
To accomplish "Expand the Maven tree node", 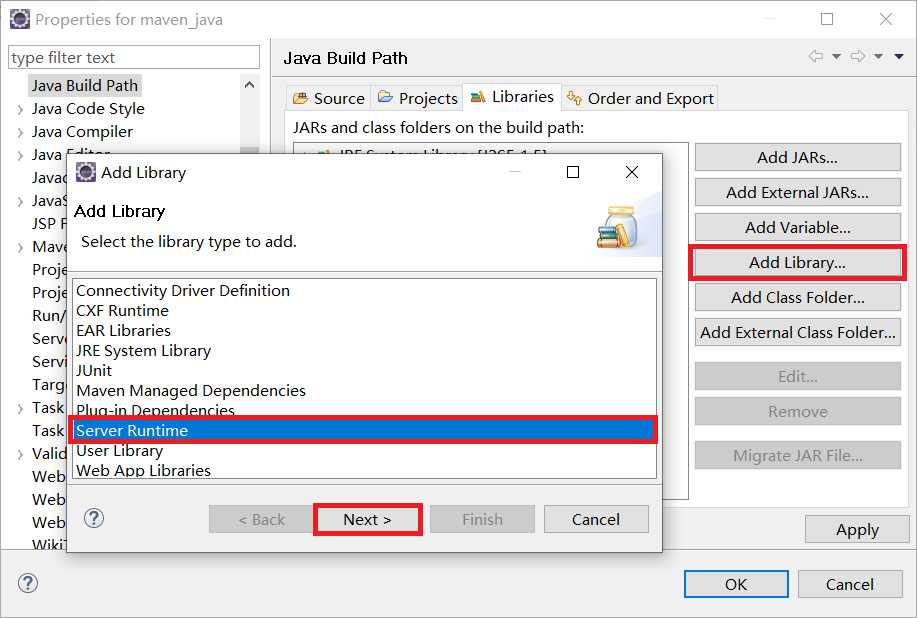I will (x=20, y=247).
